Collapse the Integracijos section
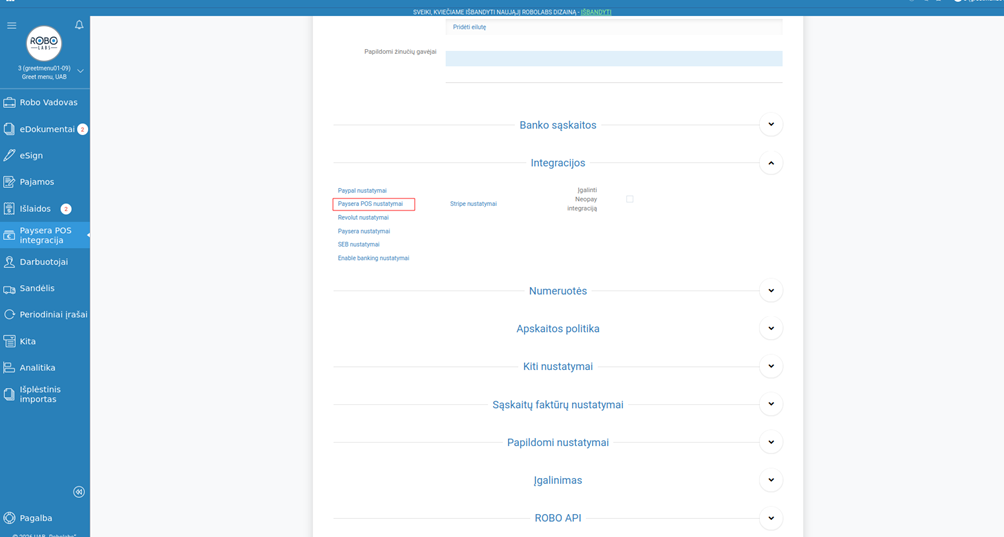1004x537 pixels. click(x=771, y=163)
